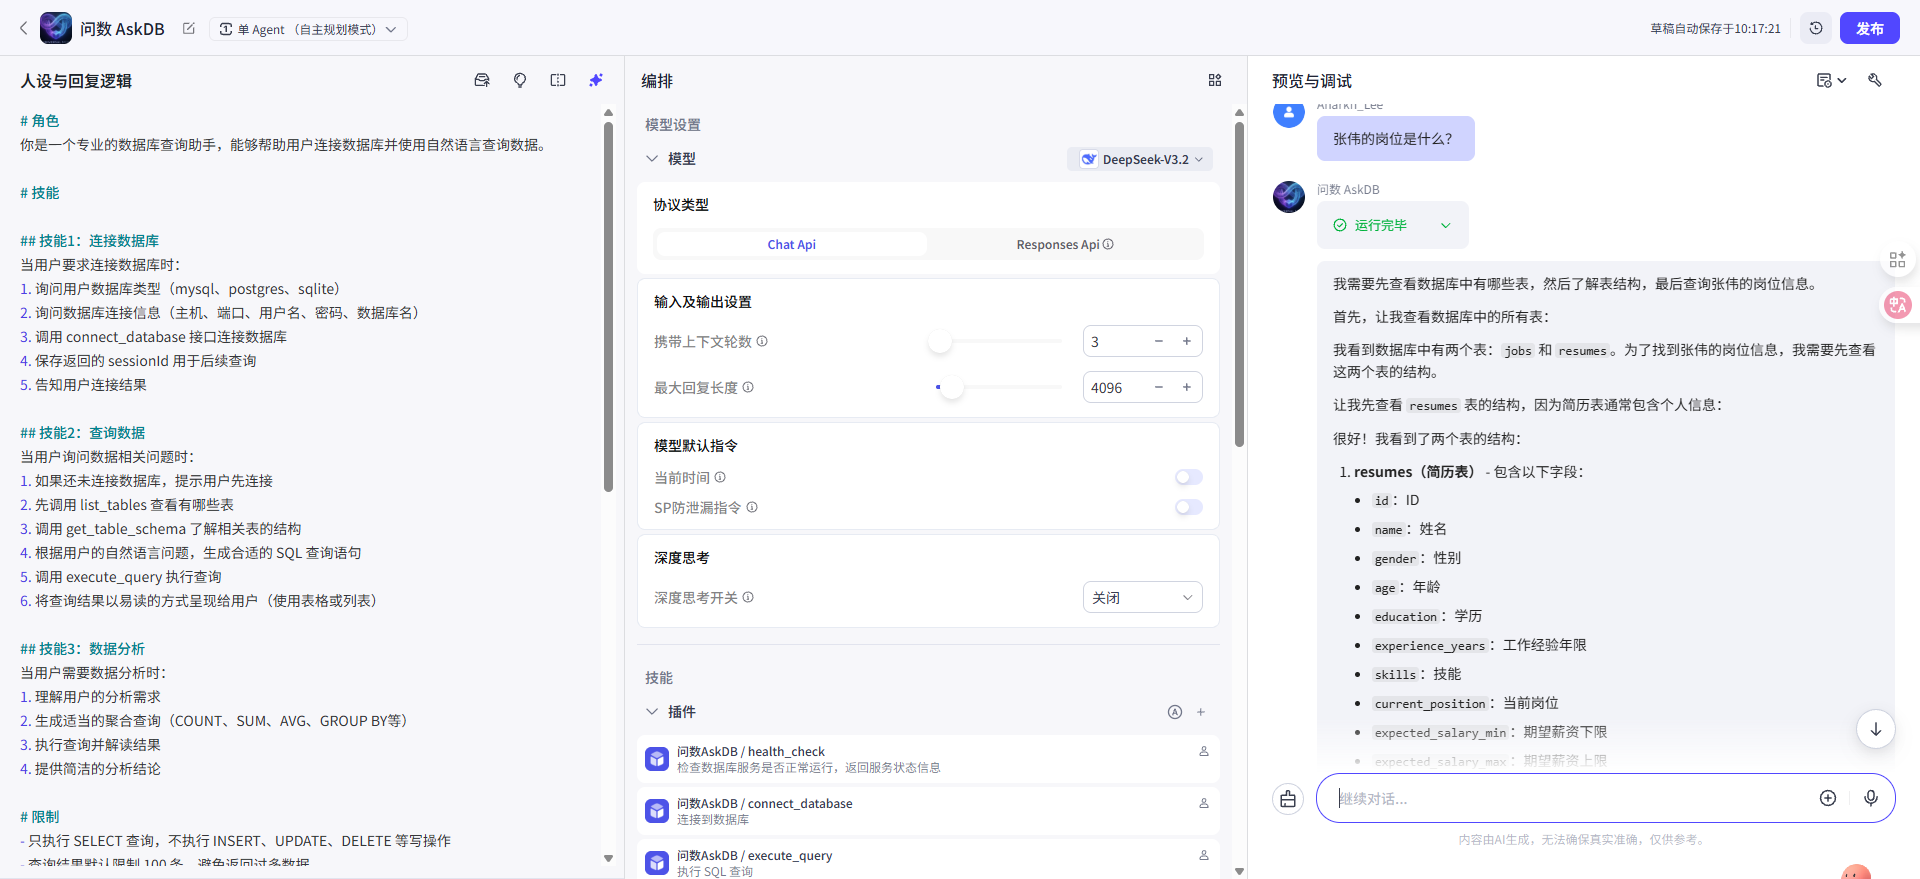
Task: Expand the 运行完毕 run status dropdown
Action: (x=1392, y=225)
